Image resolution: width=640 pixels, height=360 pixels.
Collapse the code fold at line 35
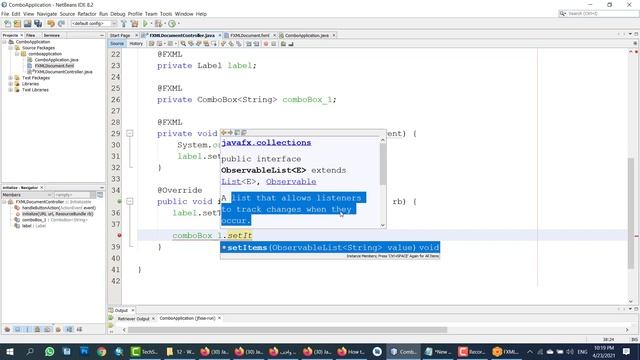click(x=129, y=201)
